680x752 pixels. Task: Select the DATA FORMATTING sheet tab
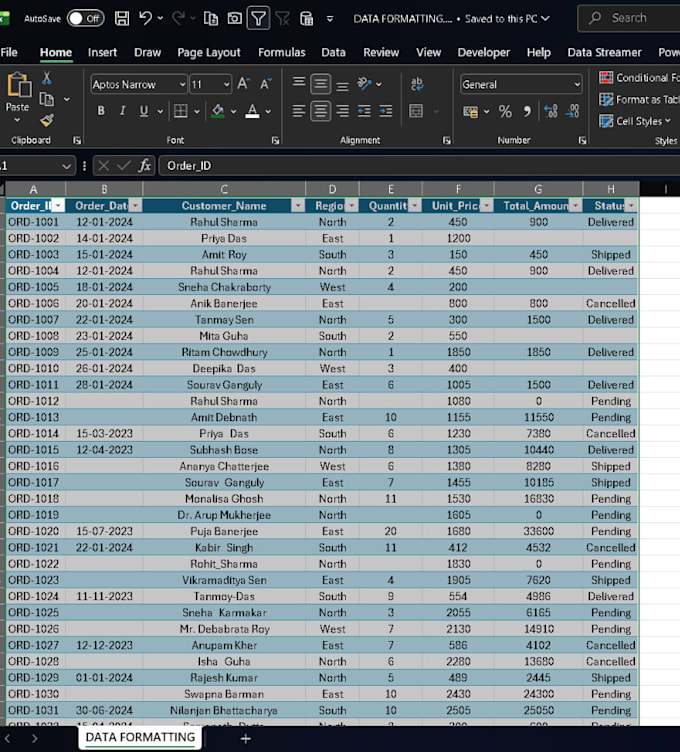(140, 737)
